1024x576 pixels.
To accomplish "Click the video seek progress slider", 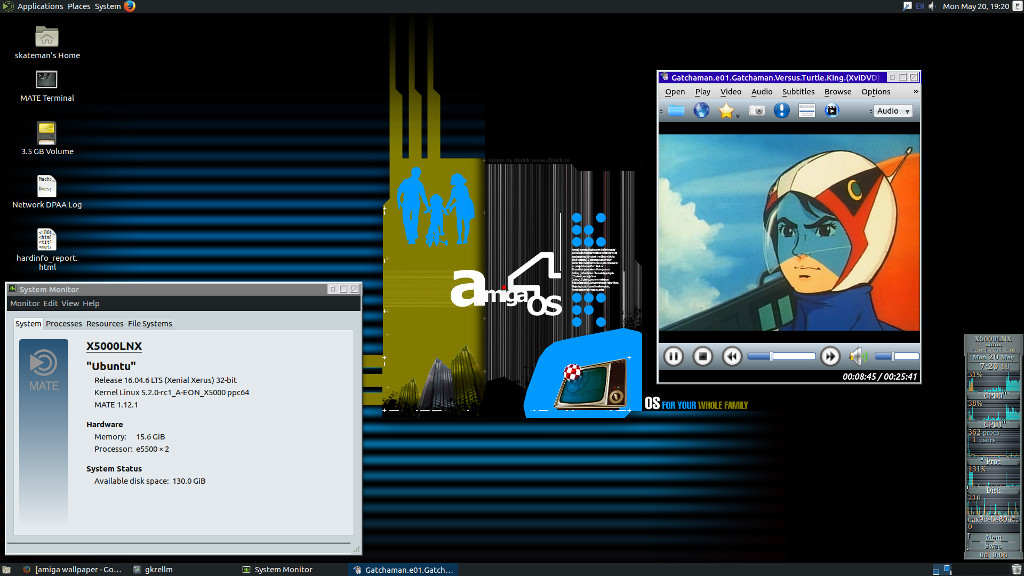I will [x=781, y=356].
